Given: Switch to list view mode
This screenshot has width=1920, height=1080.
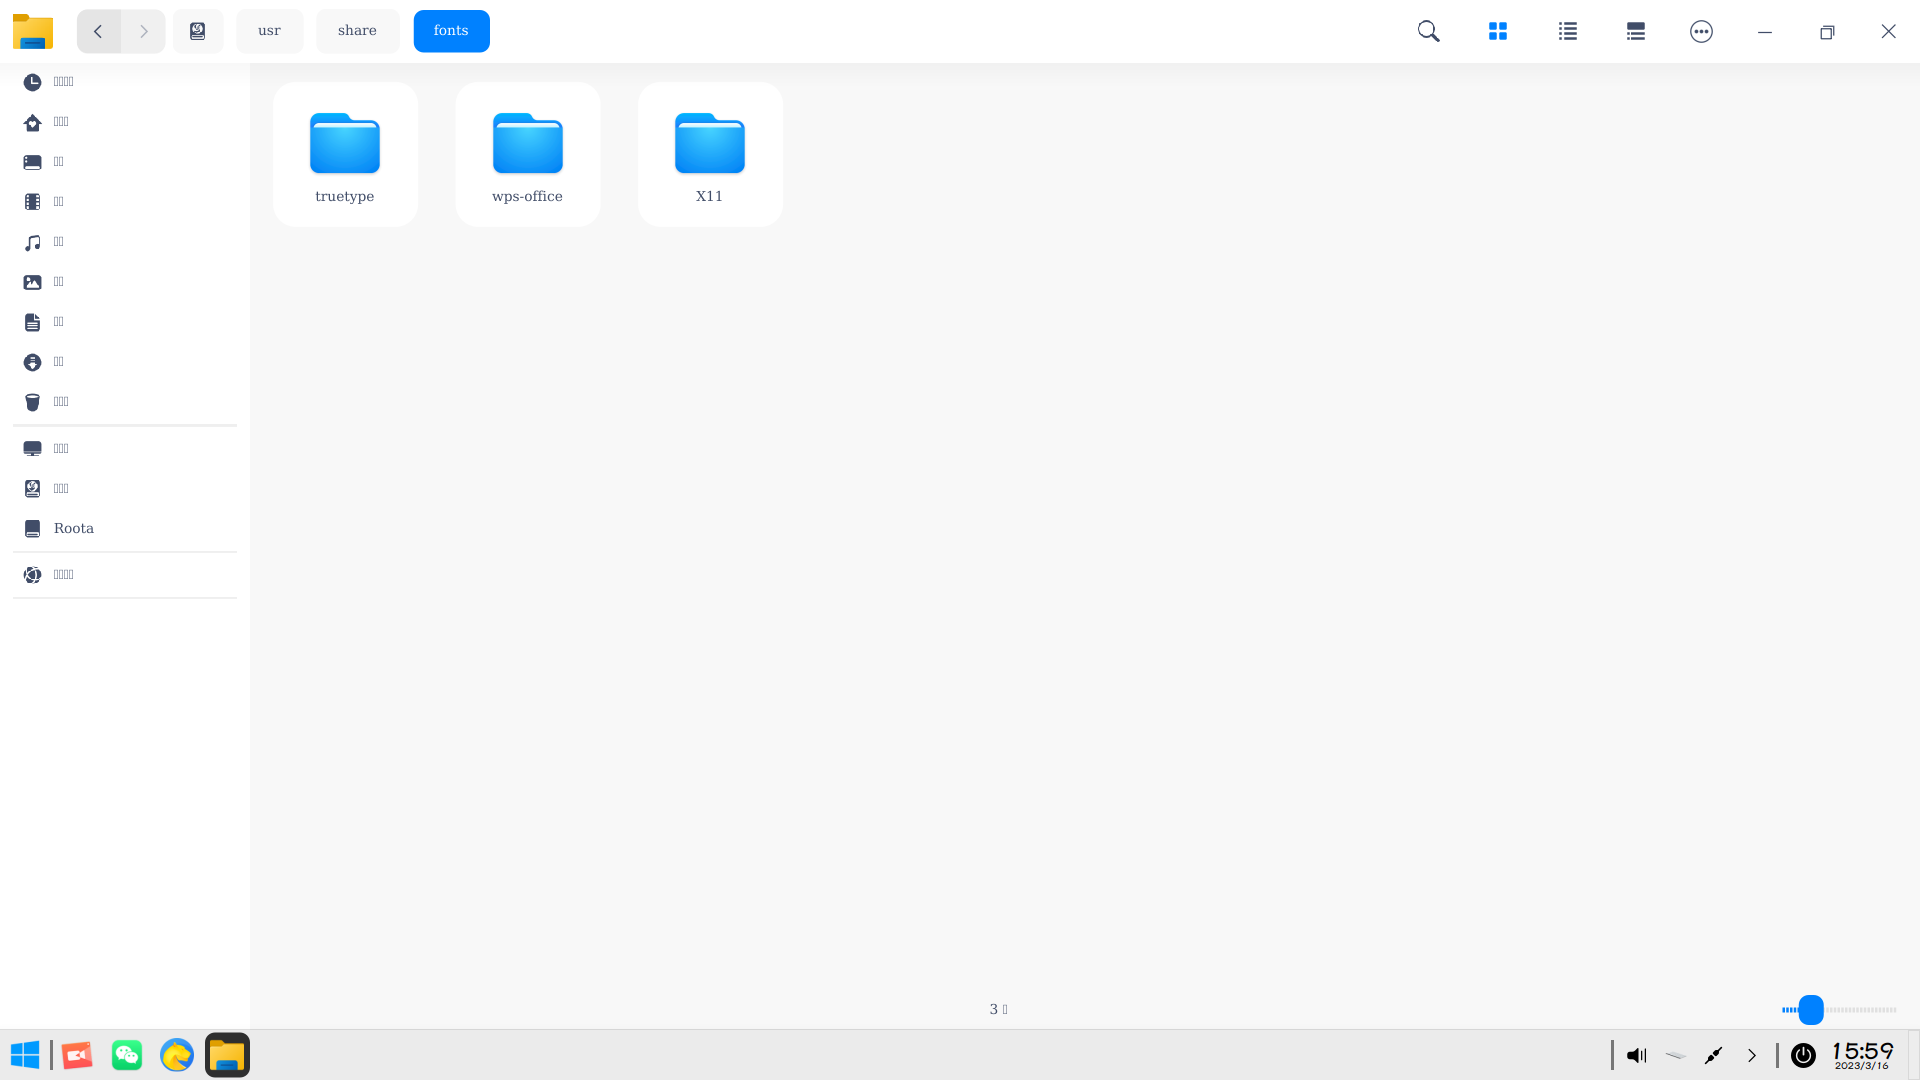Looking at the screenshot, I should point(1567,31).
